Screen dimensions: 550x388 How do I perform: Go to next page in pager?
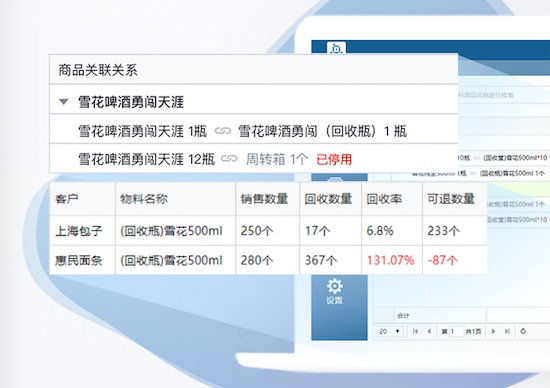pyautogui.click(x=493, y=331)
